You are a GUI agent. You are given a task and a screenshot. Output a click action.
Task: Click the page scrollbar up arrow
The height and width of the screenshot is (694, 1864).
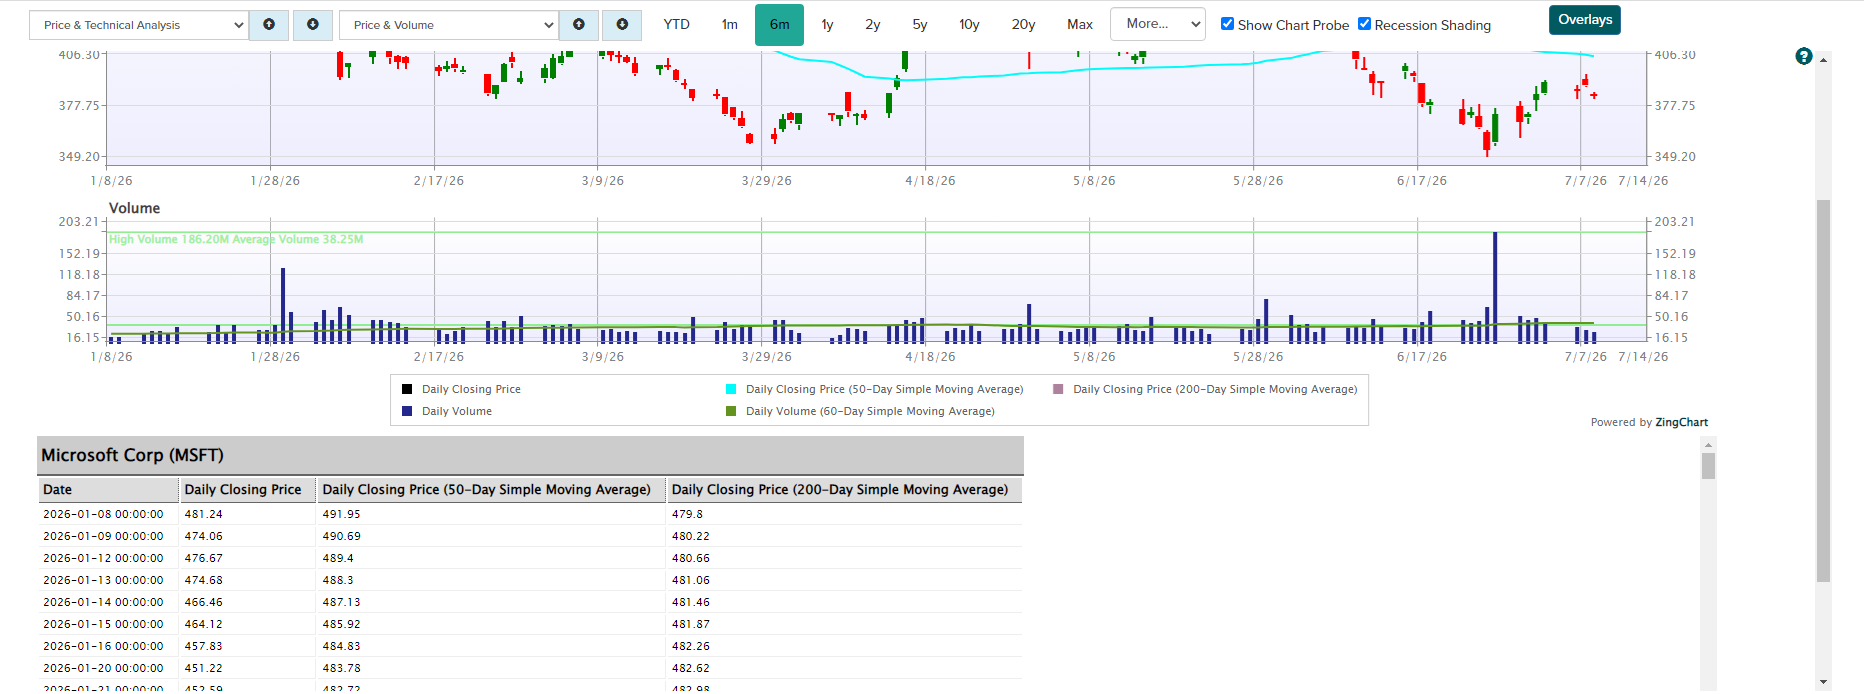1824,60
